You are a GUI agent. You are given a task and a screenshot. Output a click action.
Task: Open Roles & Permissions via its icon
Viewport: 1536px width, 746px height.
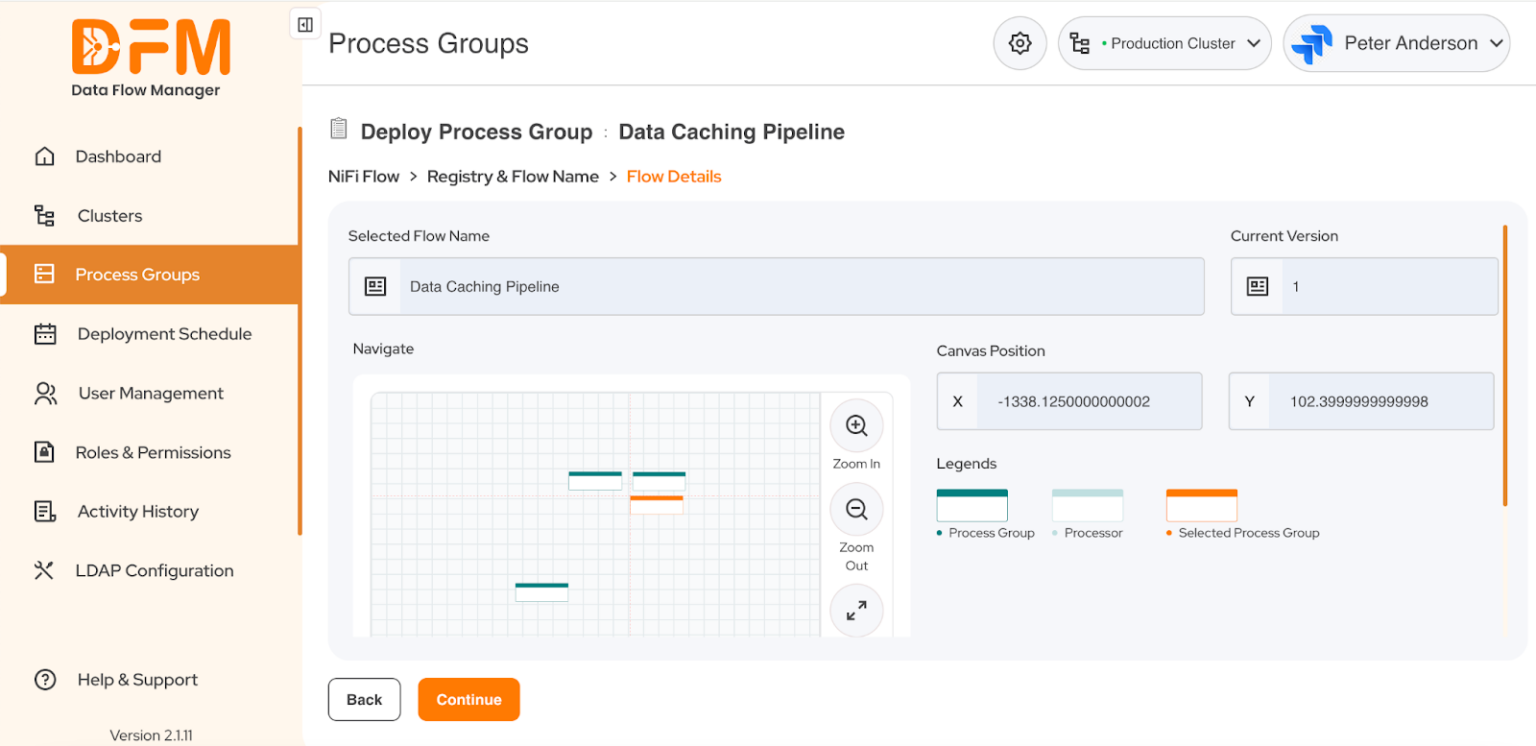(x=45, y=452)
